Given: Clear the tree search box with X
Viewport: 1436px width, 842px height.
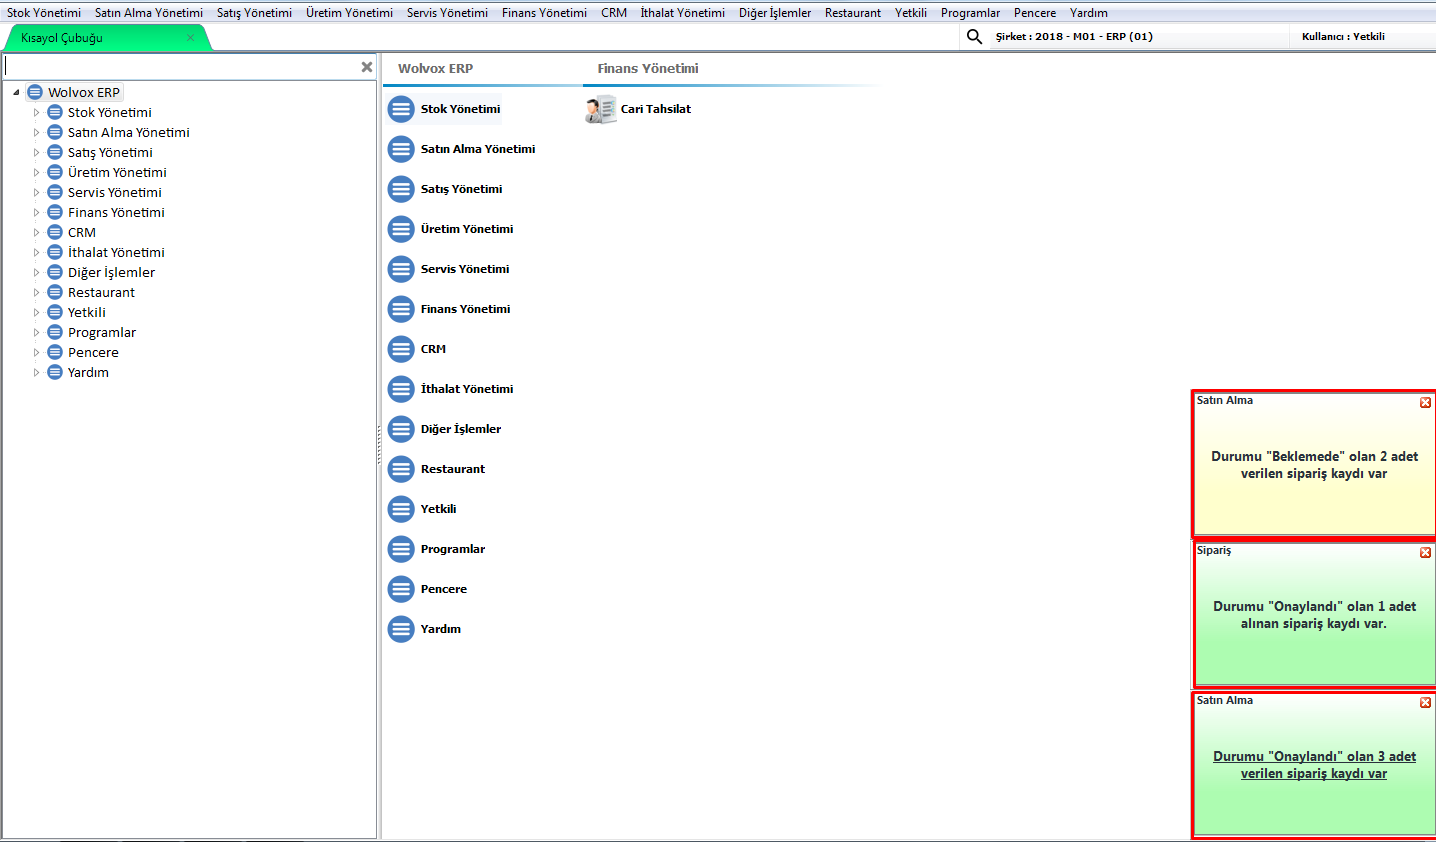Looking at the screenshot, I should (367, 67).
